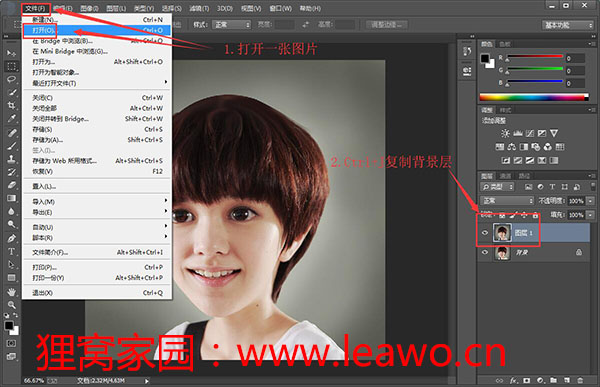The height and width of the screenshot is (387, 600).
Task: Toggle lock transparent pixels icon
Action: tap(502, 216)
